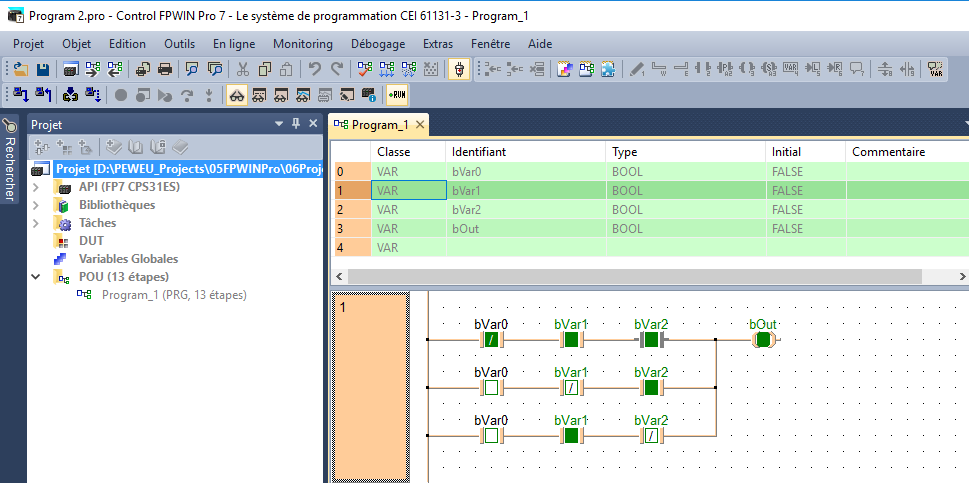Click the Print icon in toolbar
This screenshot has height=483, width=969.
[165, 70]
